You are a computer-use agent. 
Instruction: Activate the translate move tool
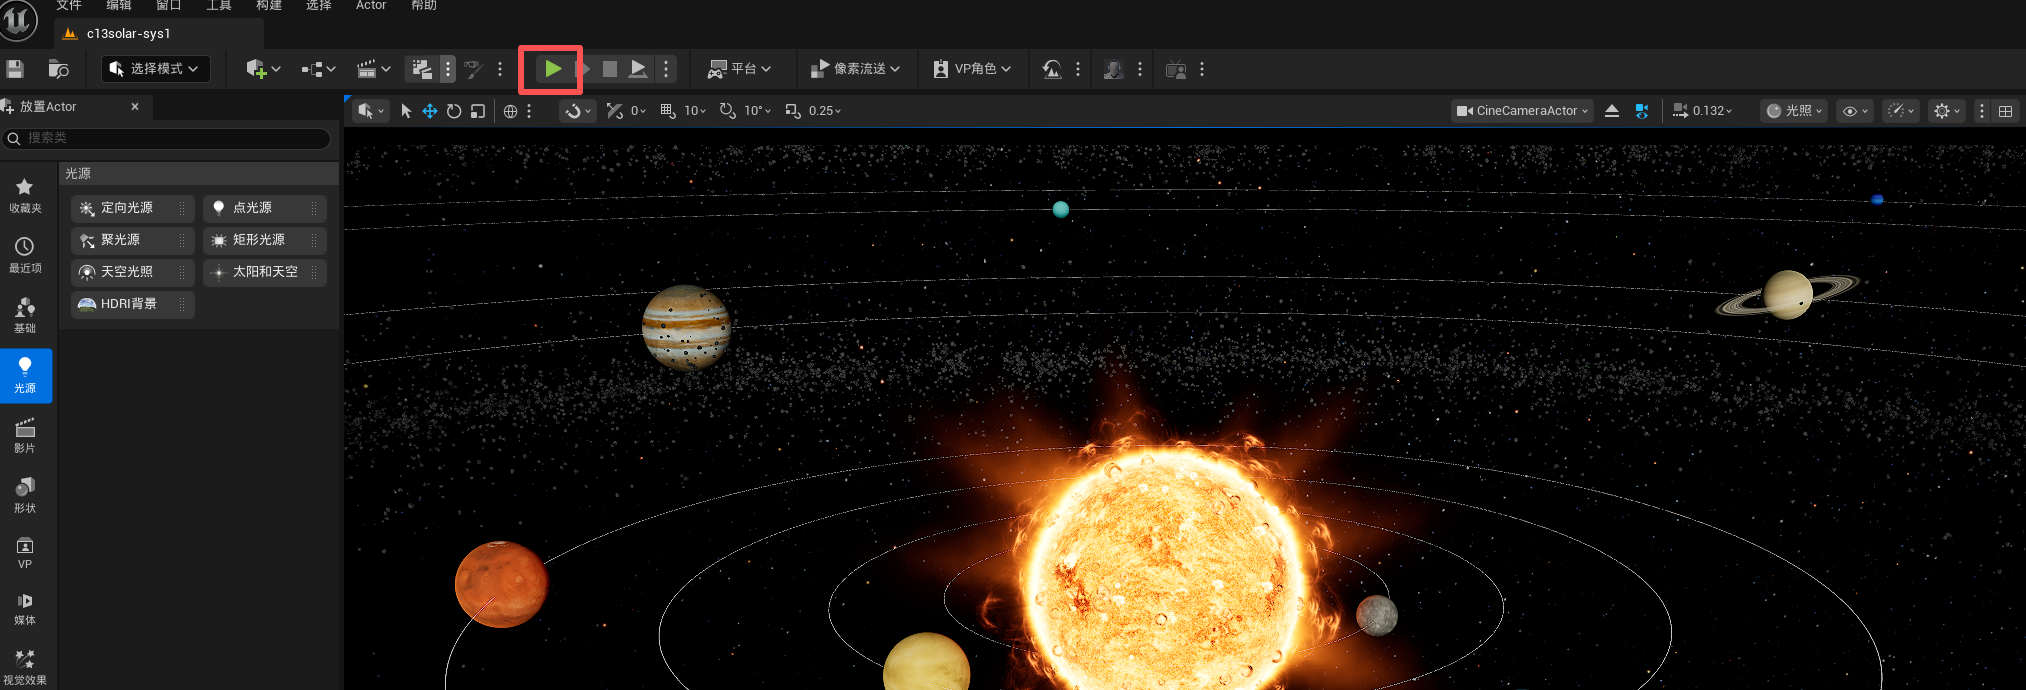[430, 111]
